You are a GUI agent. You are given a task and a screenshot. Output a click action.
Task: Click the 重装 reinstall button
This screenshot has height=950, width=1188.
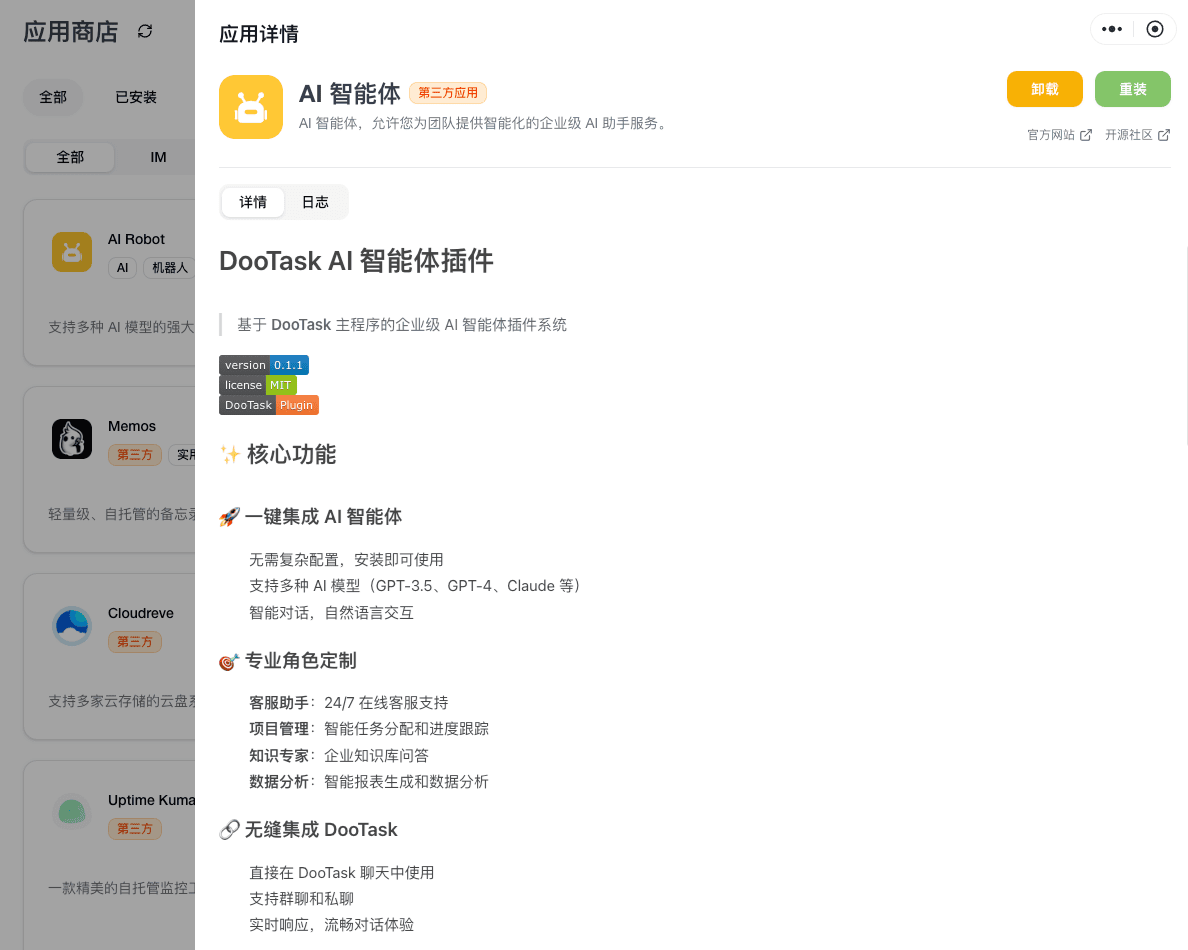[1133, 89]
